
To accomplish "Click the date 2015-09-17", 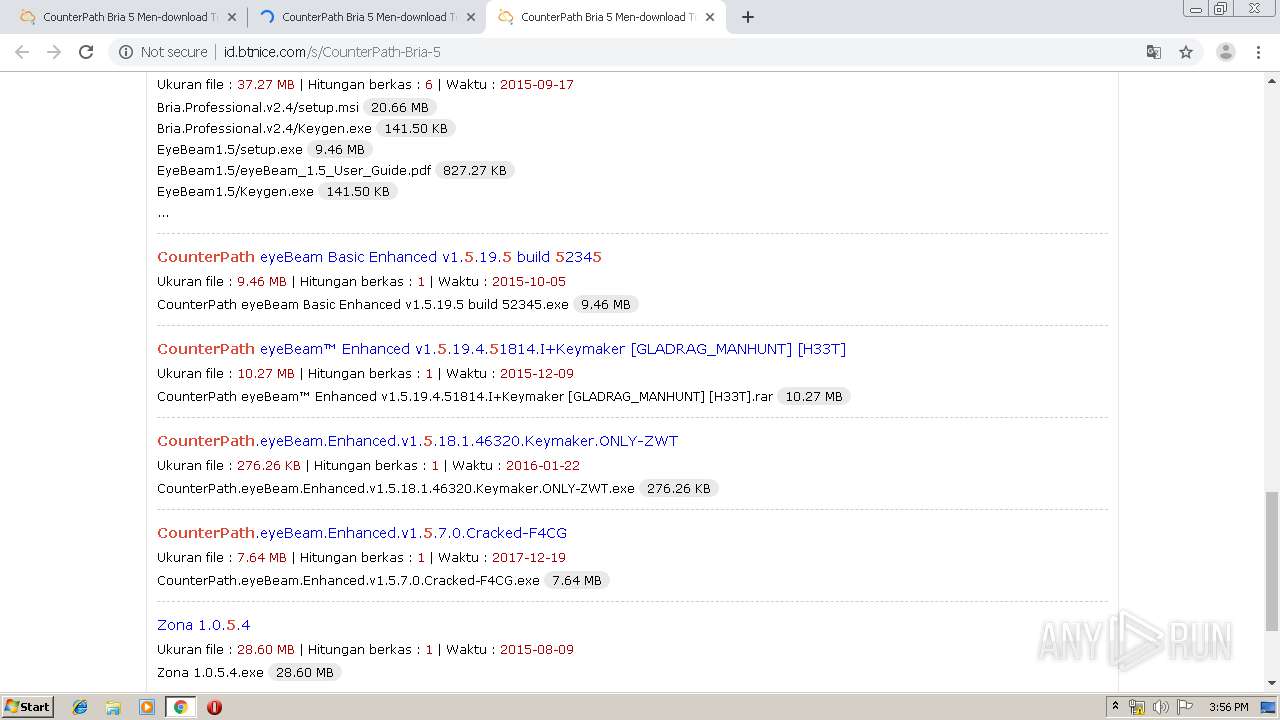I will click(537, 85).
